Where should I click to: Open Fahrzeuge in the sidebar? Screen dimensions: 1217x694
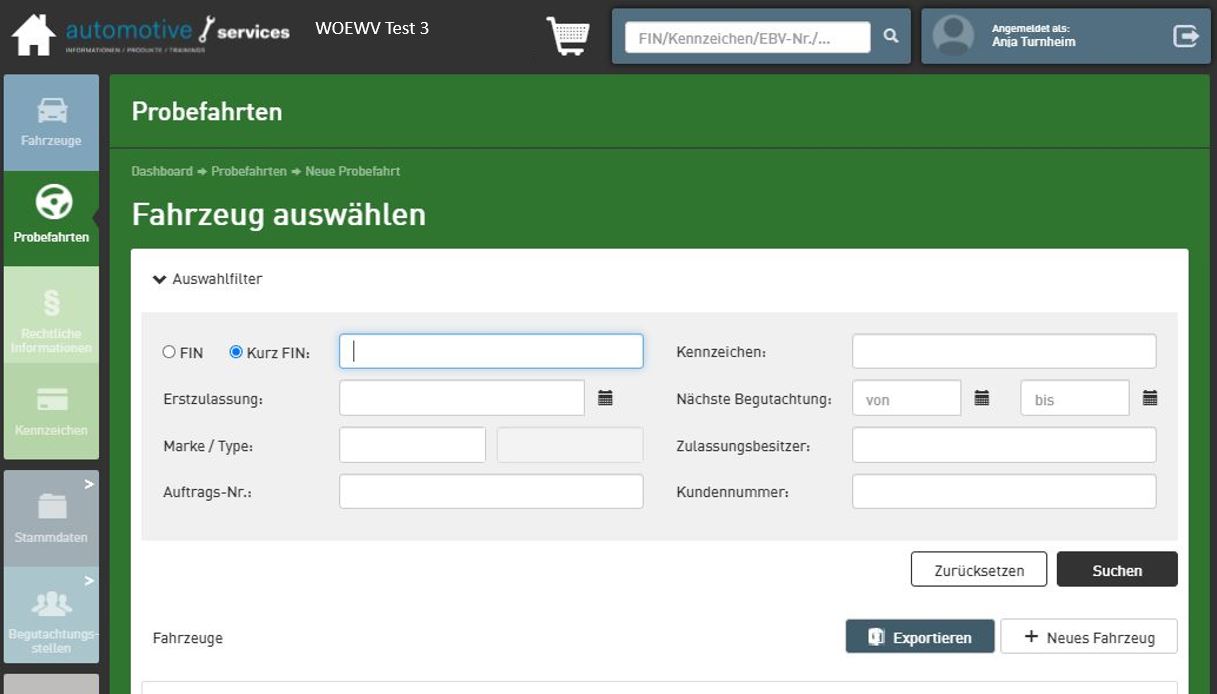coord(51,122)
